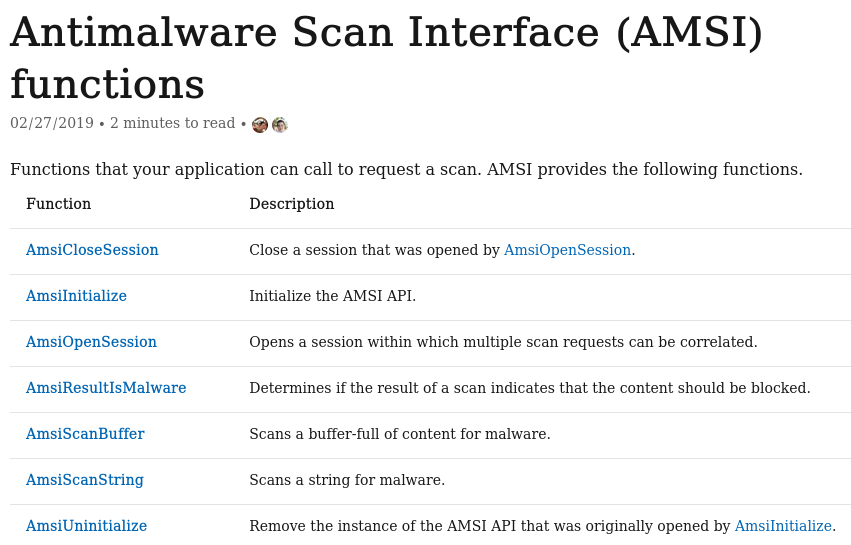The width and height of the screenshot is (851, 545).
Task: Click the intro paragraph about requesting a scan
Action: coord(406,170)
